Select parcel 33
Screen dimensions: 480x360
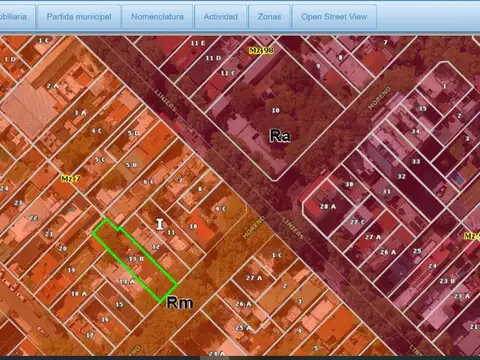point(416,162)
